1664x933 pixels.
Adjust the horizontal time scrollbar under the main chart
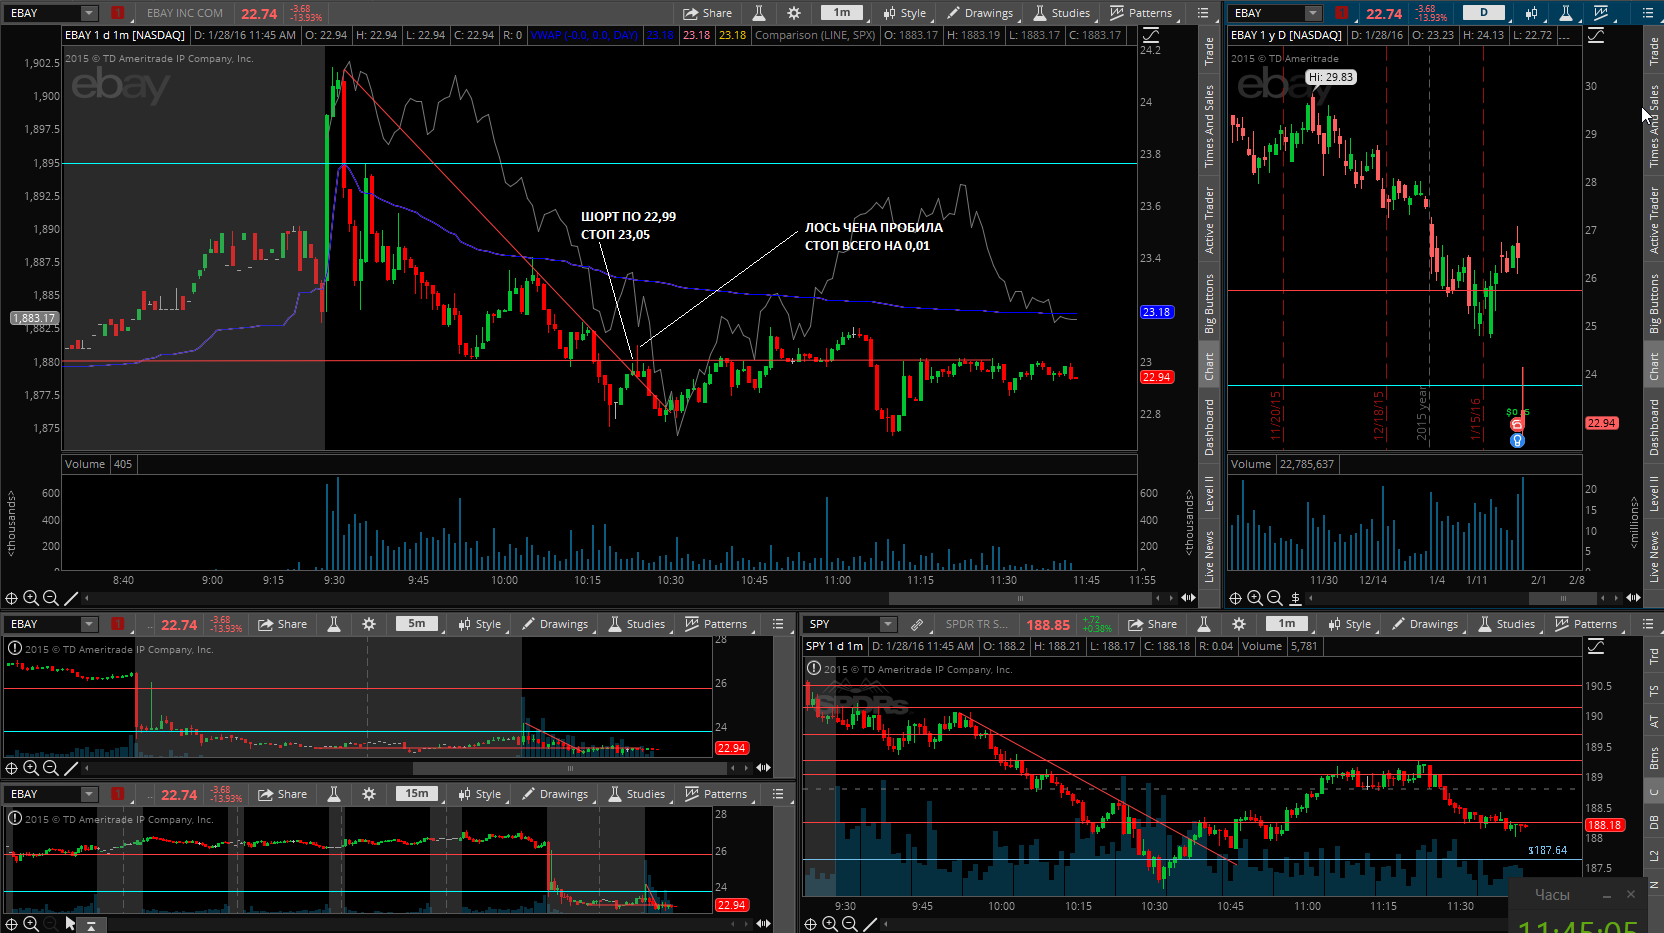pyautogui.click(x=1020, y=598)
